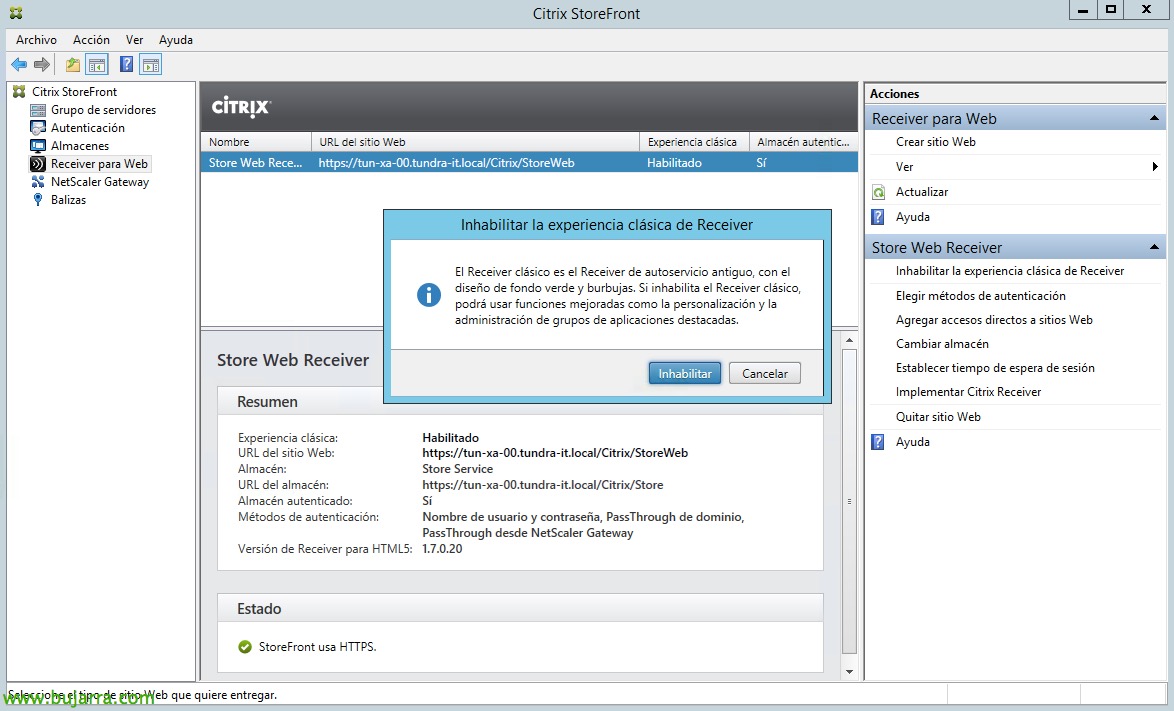Image resolution: width=1174 pixels, height=711 pixels.
Task: Select NetScaler Gateway in the tree
Action: pyautogui.click(x=100, y=182)
